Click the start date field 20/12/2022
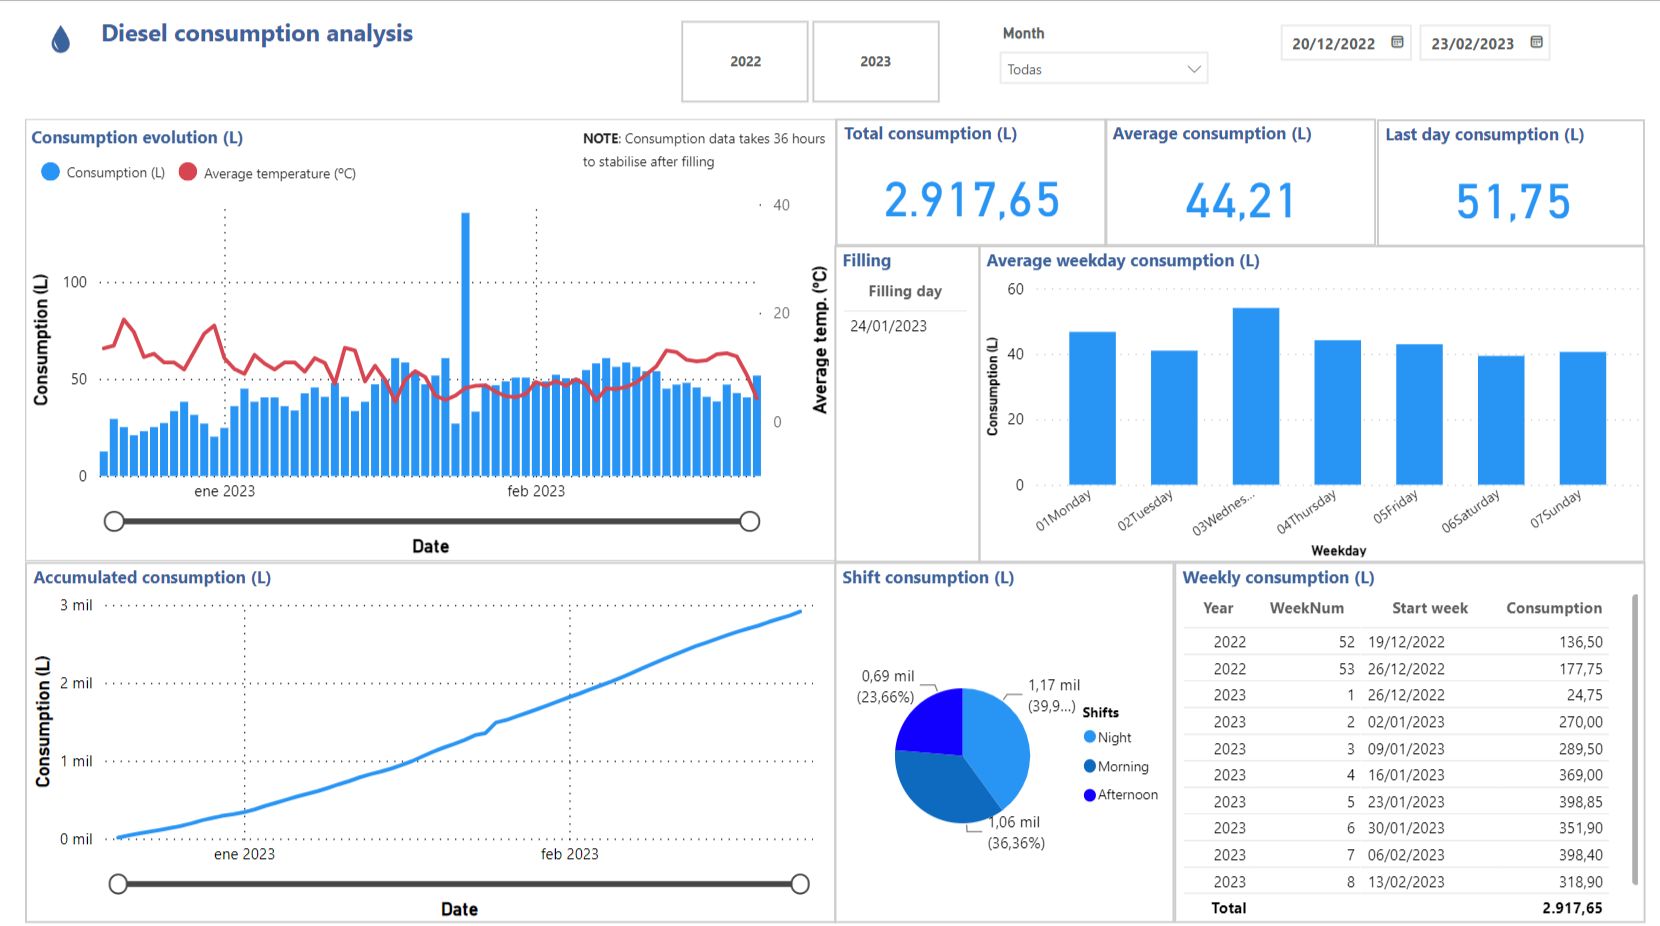Viewport: 1660px width, 926px height. [1333, 44]
